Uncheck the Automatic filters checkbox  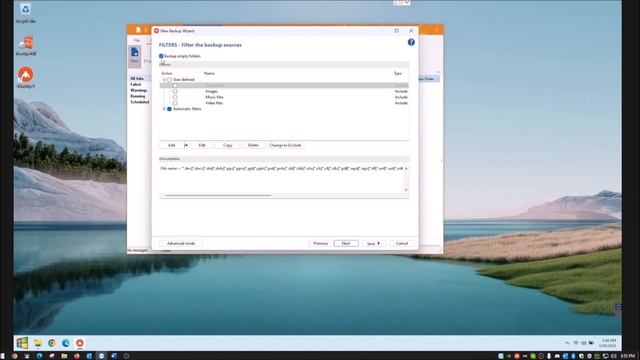pyautogui.click(x=169, y=109)
